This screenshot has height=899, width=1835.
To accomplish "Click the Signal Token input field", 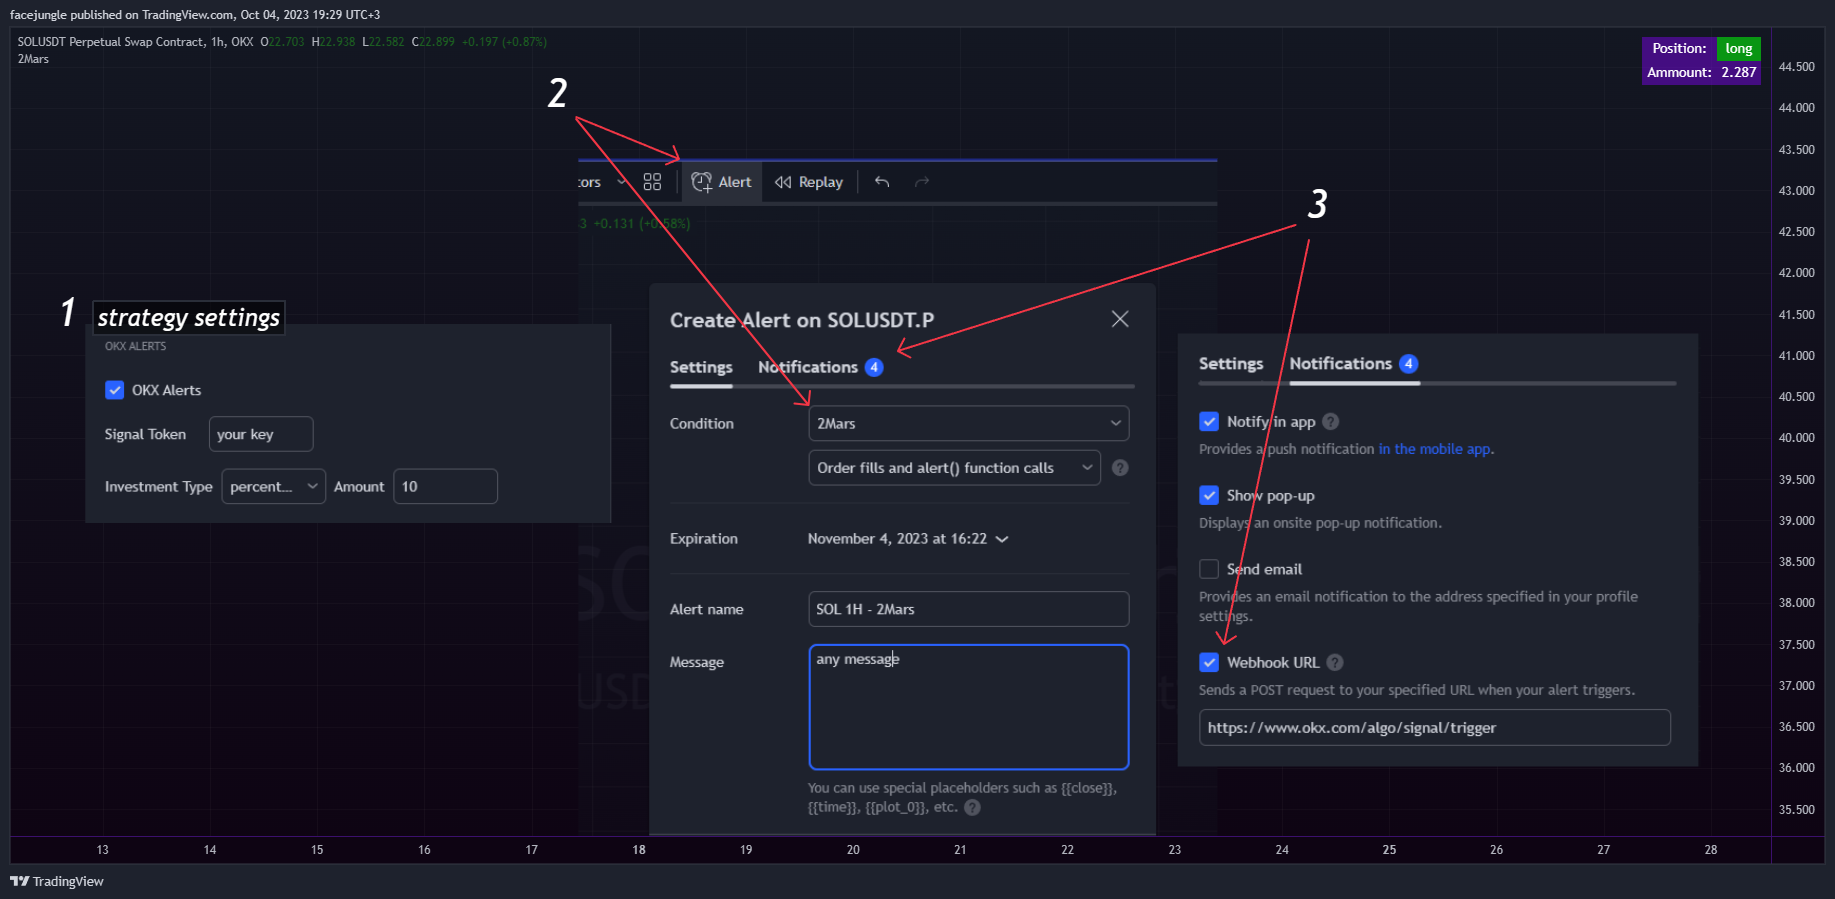I will [x=261, y=434].
